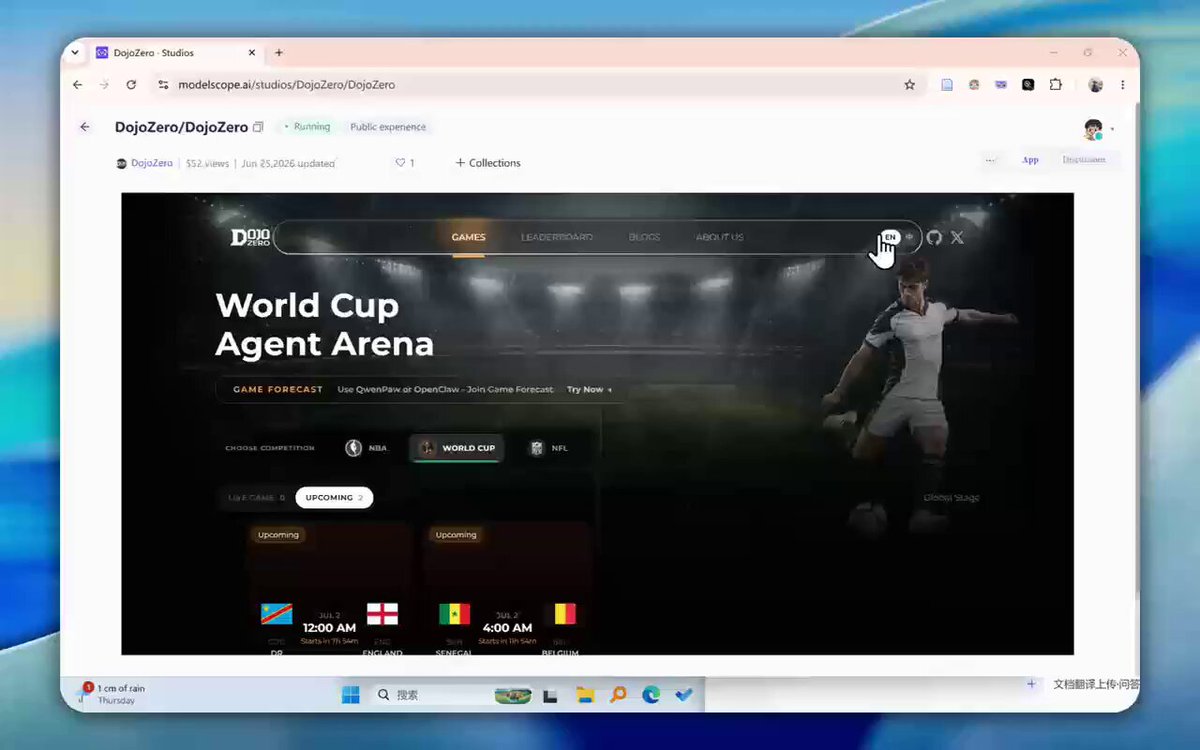Click the address bar URL

click(x=286, y=85)
